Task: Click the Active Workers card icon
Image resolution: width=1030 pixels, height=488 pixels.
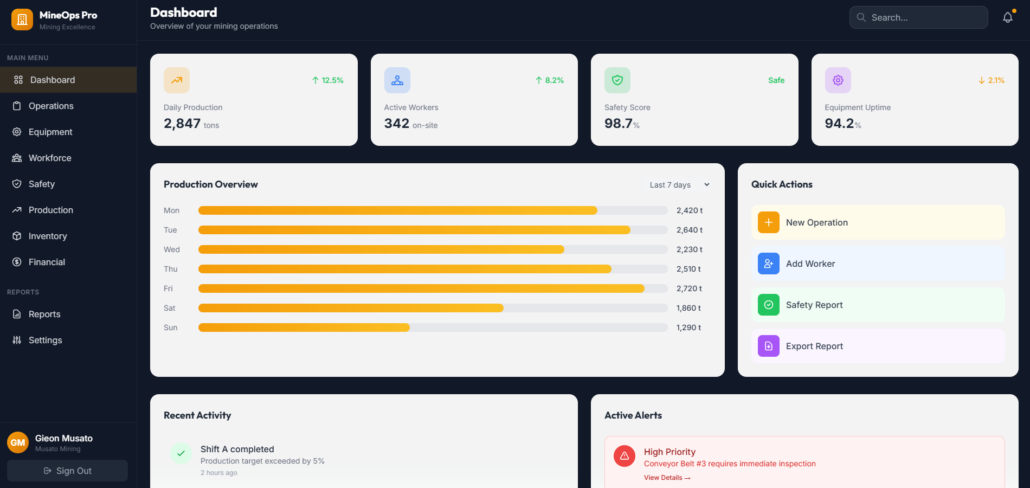Action: 397,80
